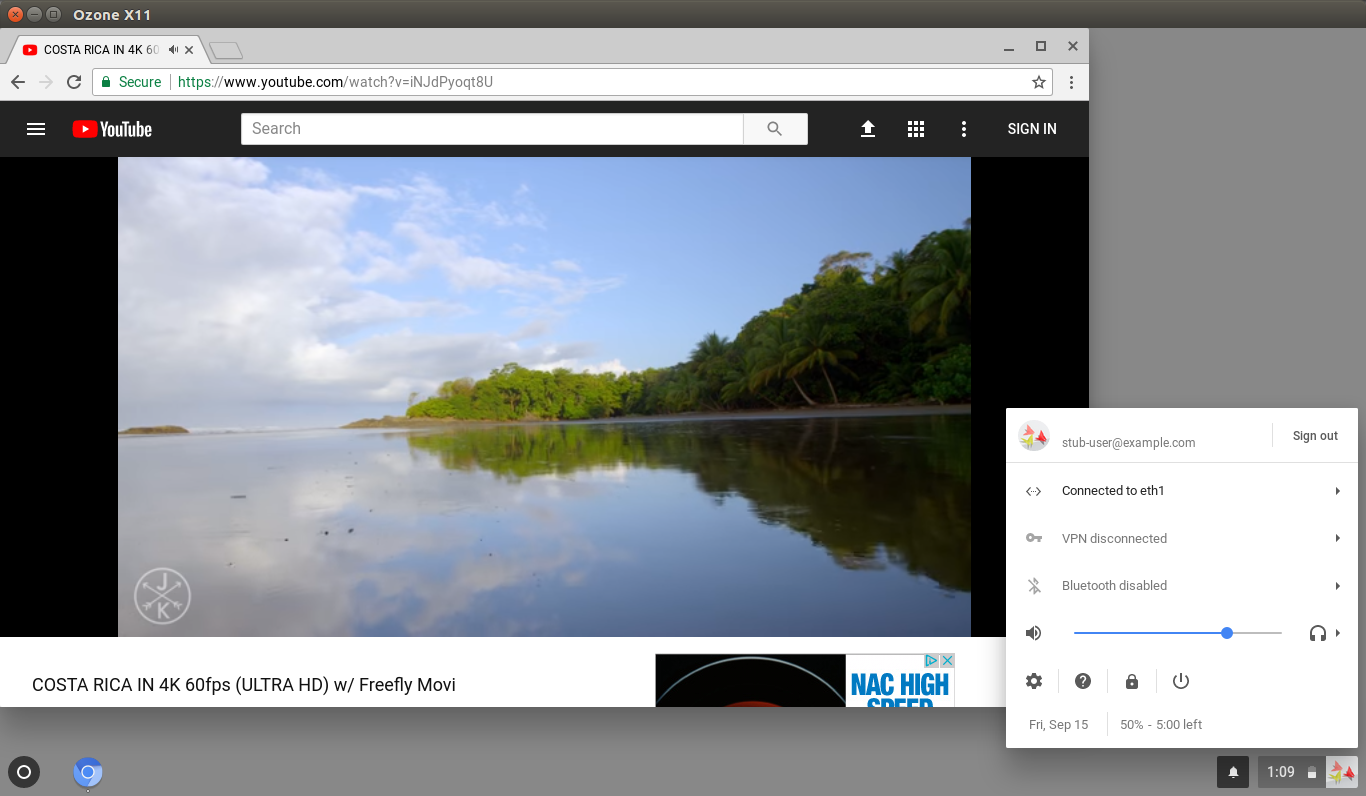Bookmark this page with the star icon
Viewport: 1366px width, 796px height.
point(1039,82)
